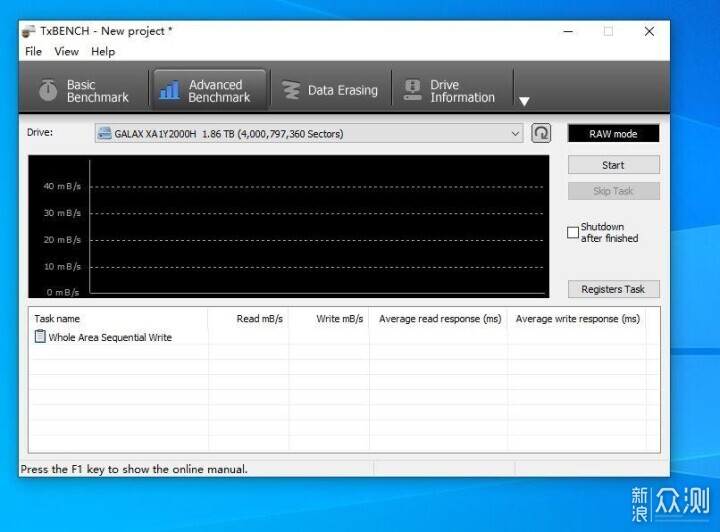720x532 pixels.
Task: Click the Basic Benchmark stopwatch icon
Action: pyautogui.click(x=48, y=90)
